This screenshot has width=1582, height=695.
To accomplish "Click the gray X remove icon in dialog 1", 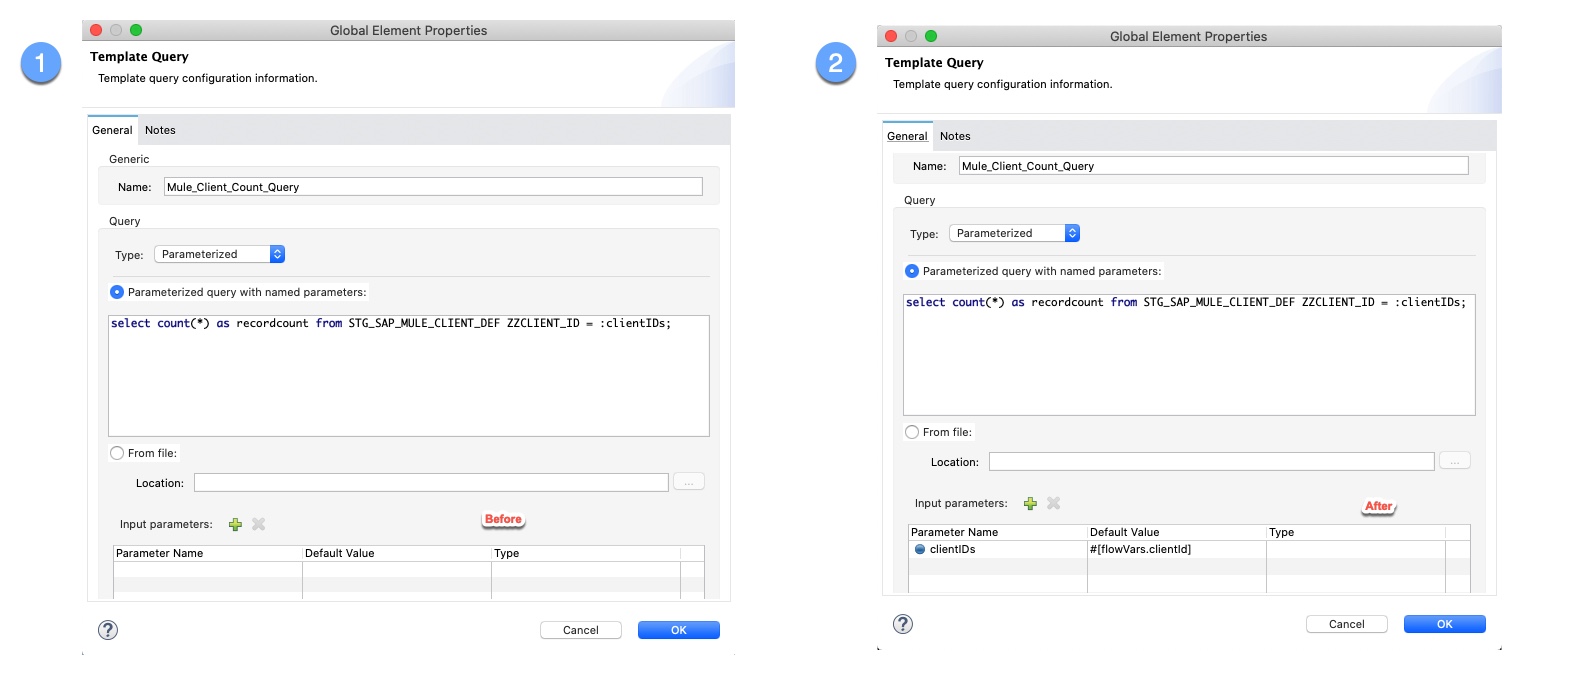I will (259, 524).
